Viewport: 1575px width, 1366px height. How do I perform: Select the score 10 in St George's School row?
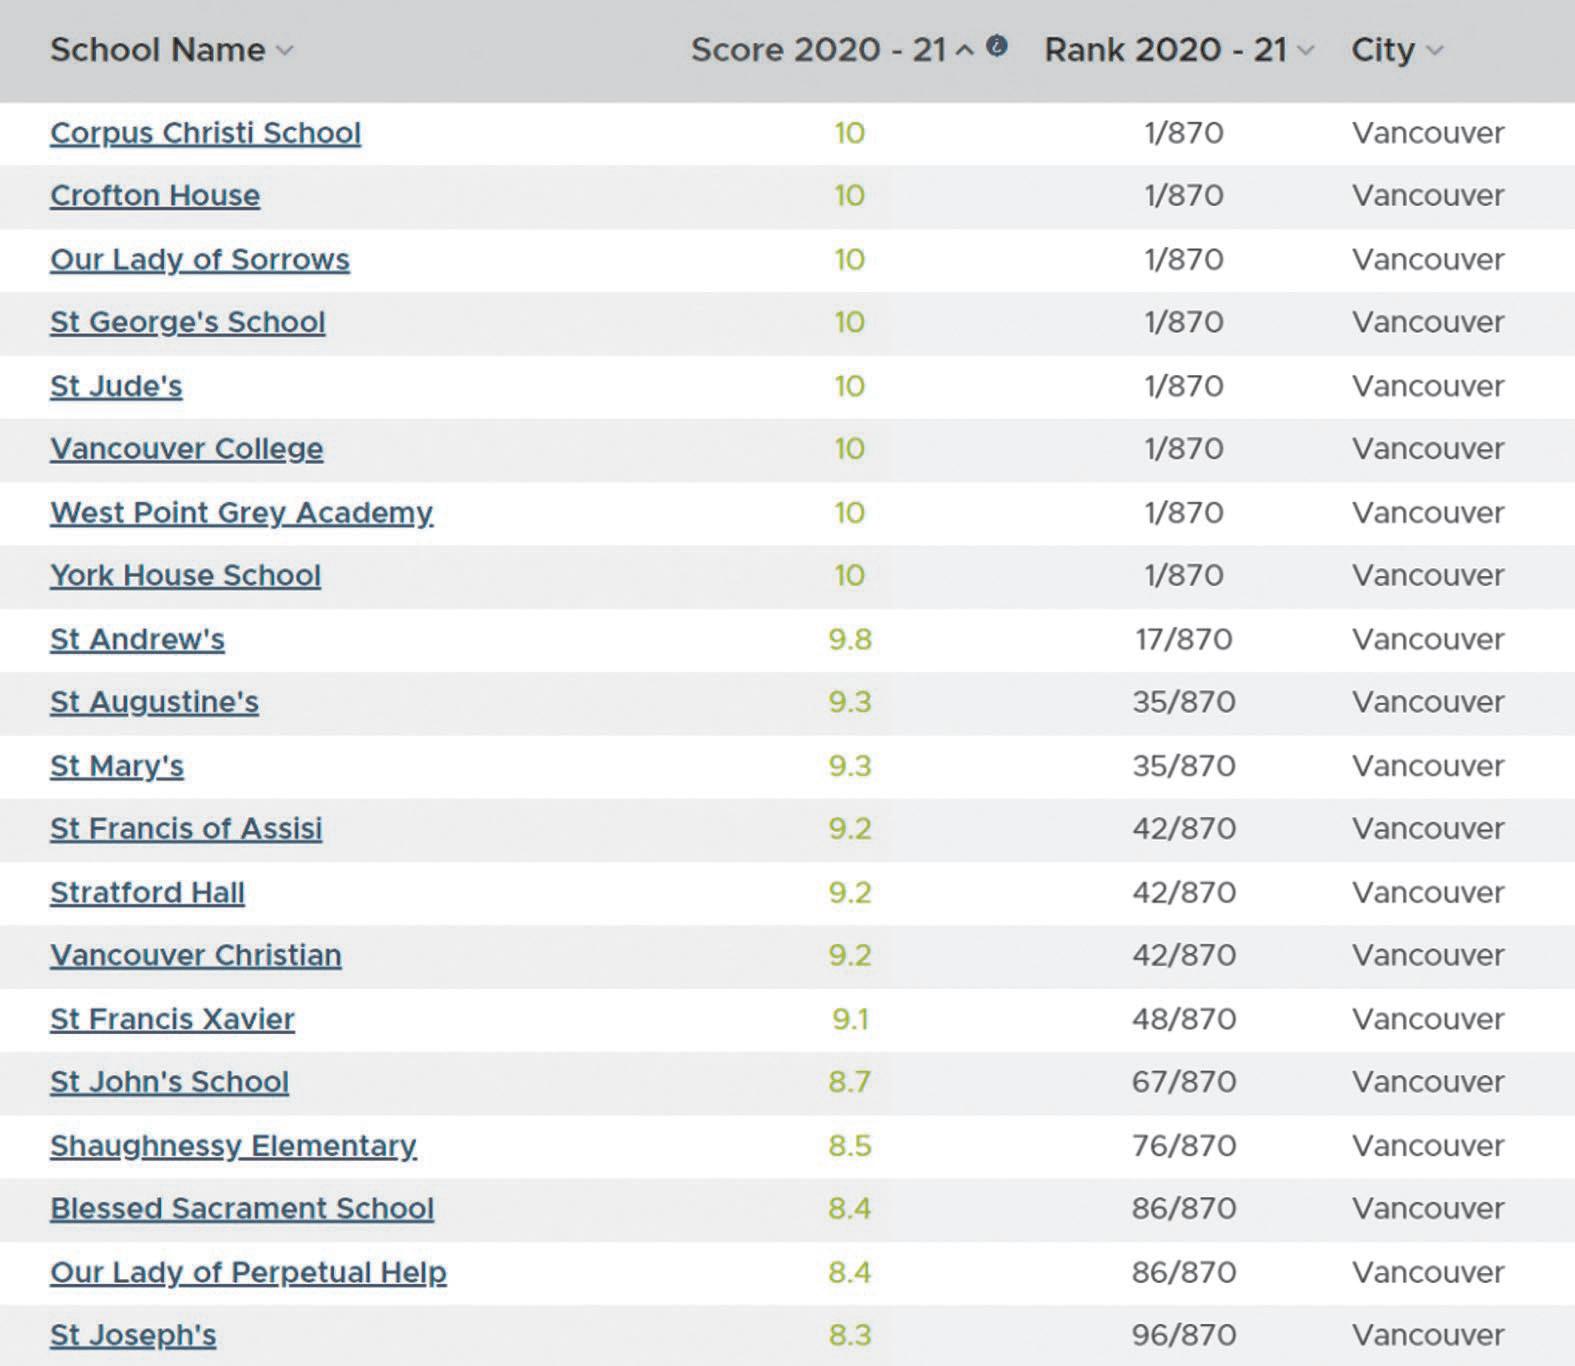(850, 322)
